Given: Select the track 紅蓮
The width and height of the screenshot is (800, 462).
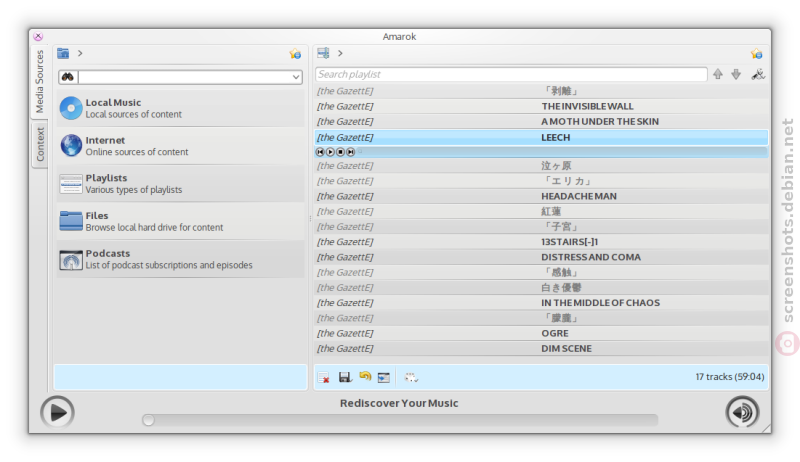Looking at the screenshot, I should point(541,212).
